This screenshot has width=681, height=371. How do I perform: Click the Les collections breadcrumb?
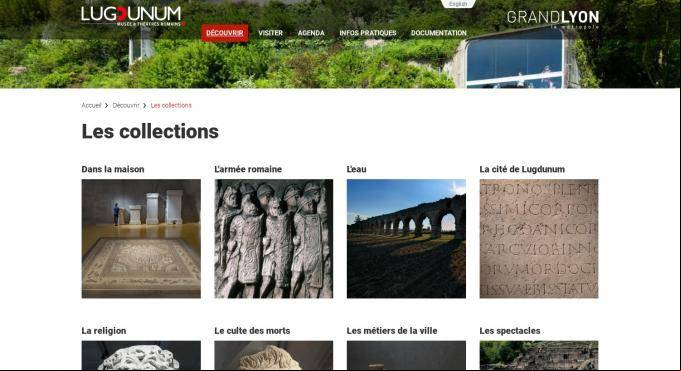171,106
